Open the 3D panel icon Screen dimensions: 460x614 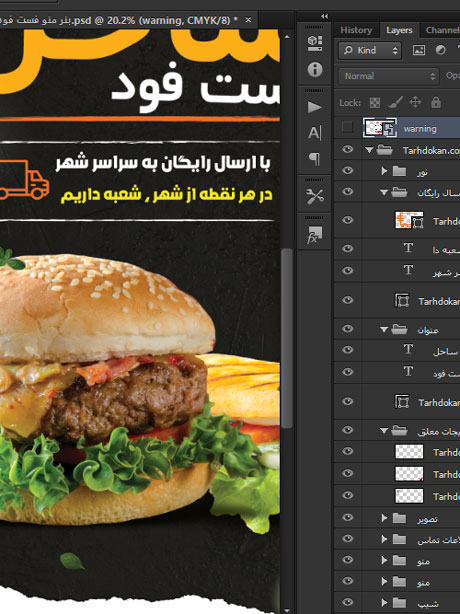tap(315, 43)
